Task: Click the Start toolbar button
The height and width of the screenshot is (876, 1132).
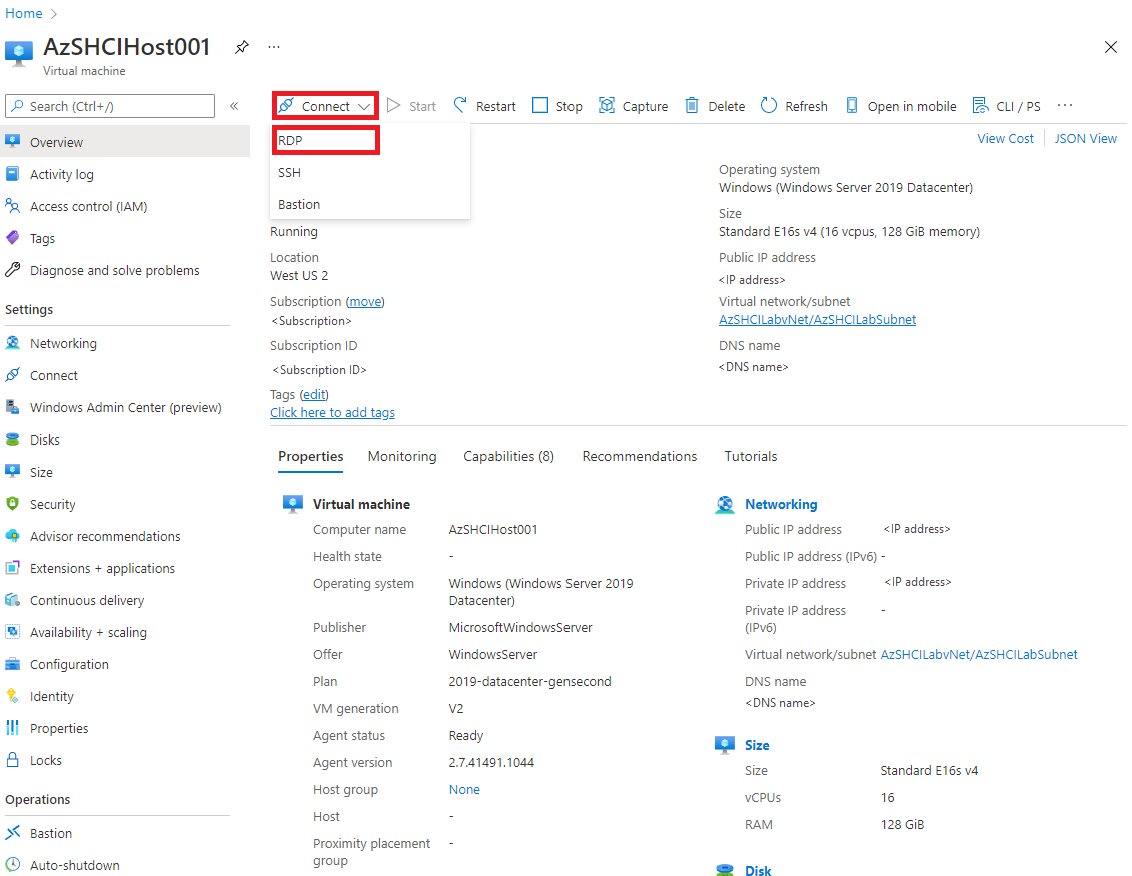Action: tap(412, 106)
